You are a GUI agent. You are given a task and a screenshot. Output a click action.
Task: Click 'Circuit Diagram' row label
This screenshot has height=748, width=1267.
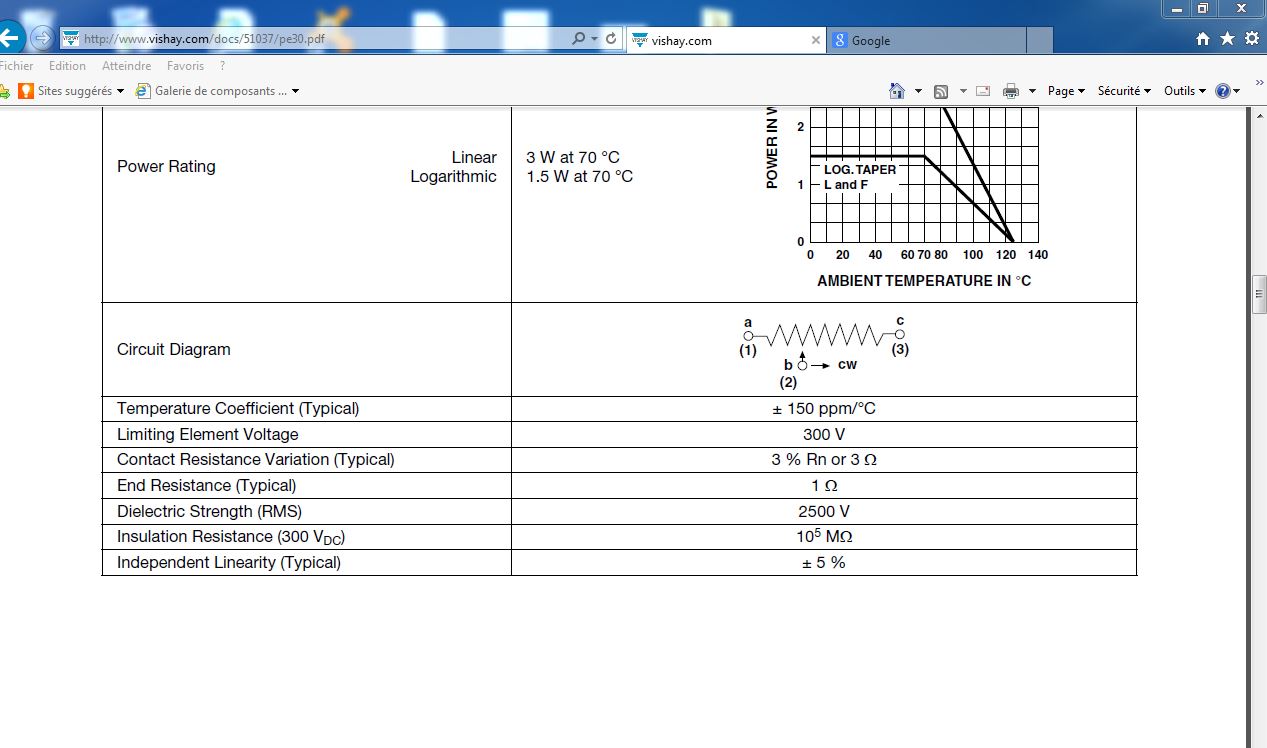coord(174,349)
